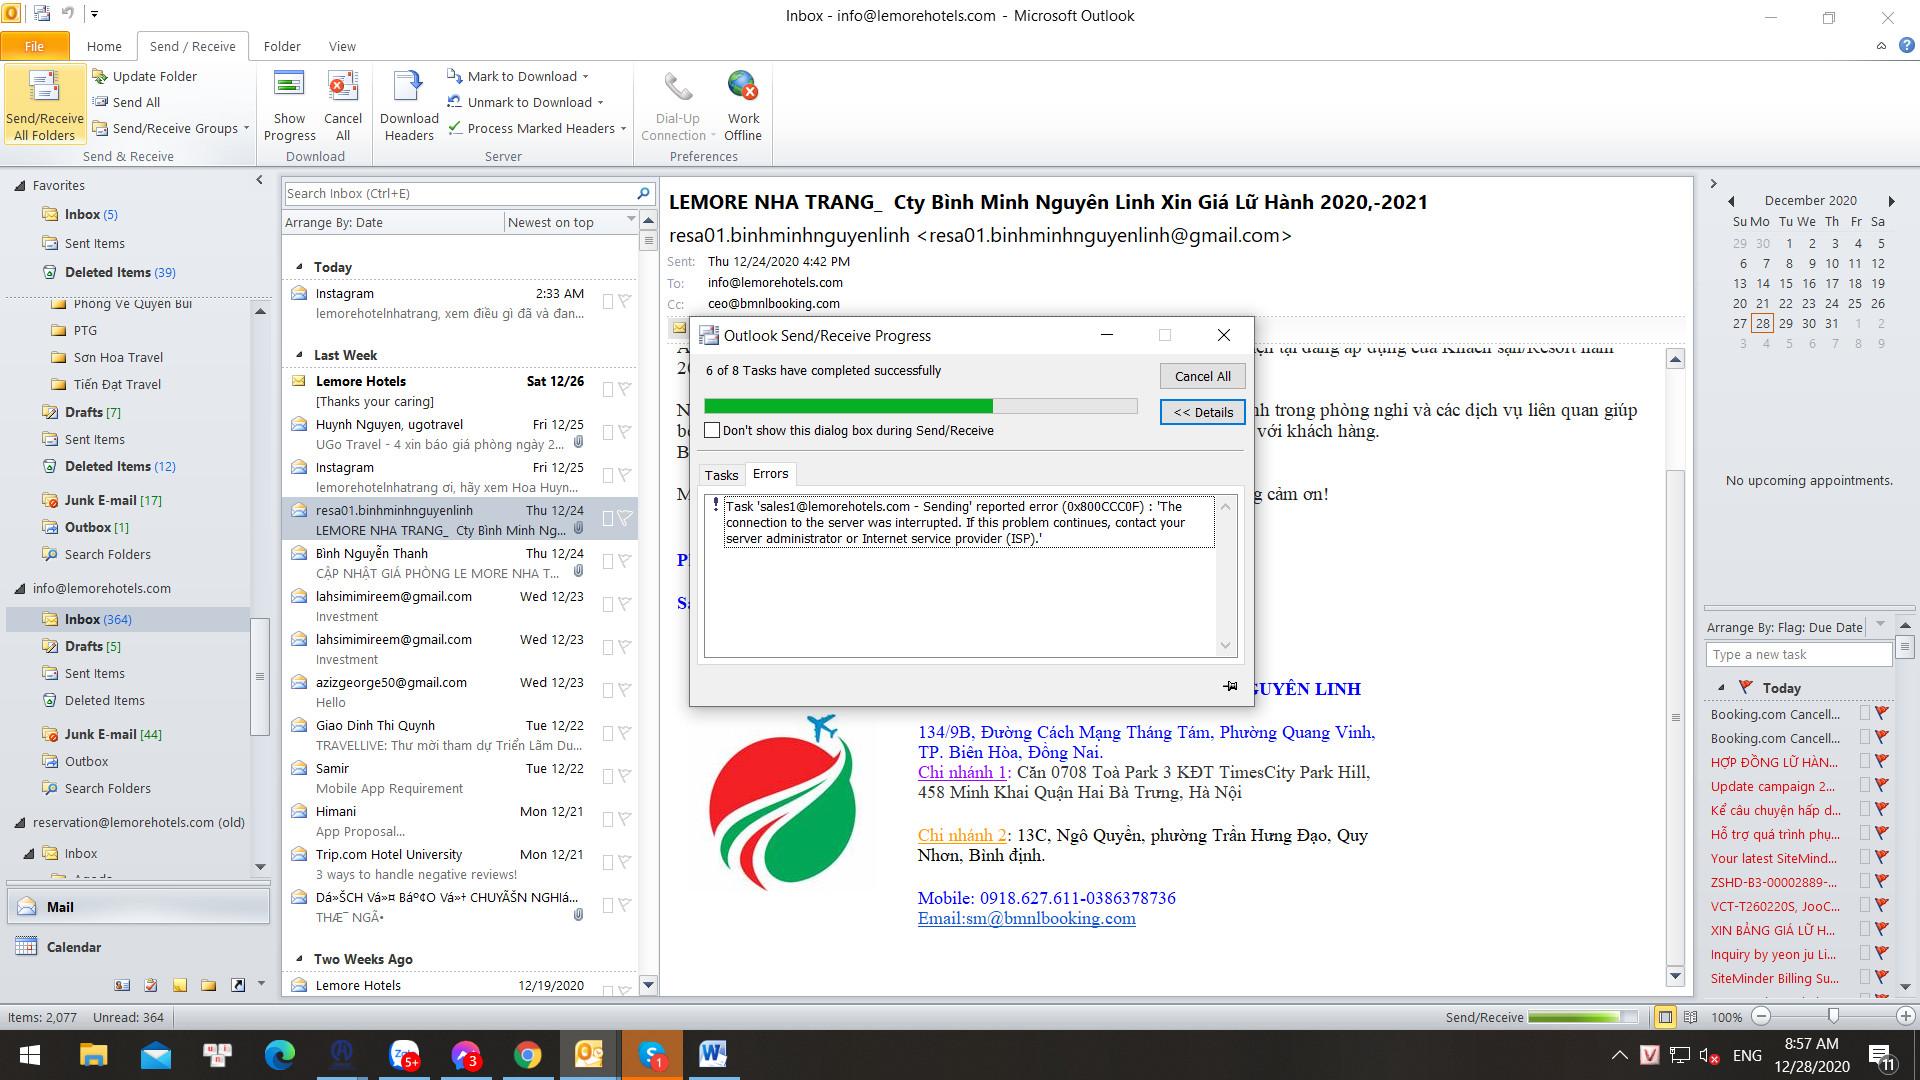Click Cancel All in Send/Receive dialog
The width and height of the screenshot is (1920, 1080).
(1201, 376)
